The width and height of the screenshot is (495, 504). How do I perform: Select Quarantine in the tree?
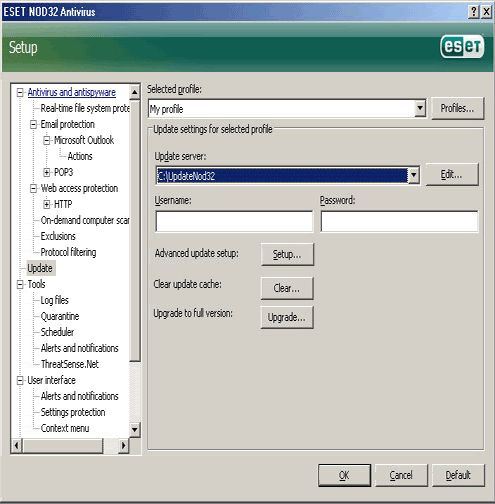click(x=60, y=316)
